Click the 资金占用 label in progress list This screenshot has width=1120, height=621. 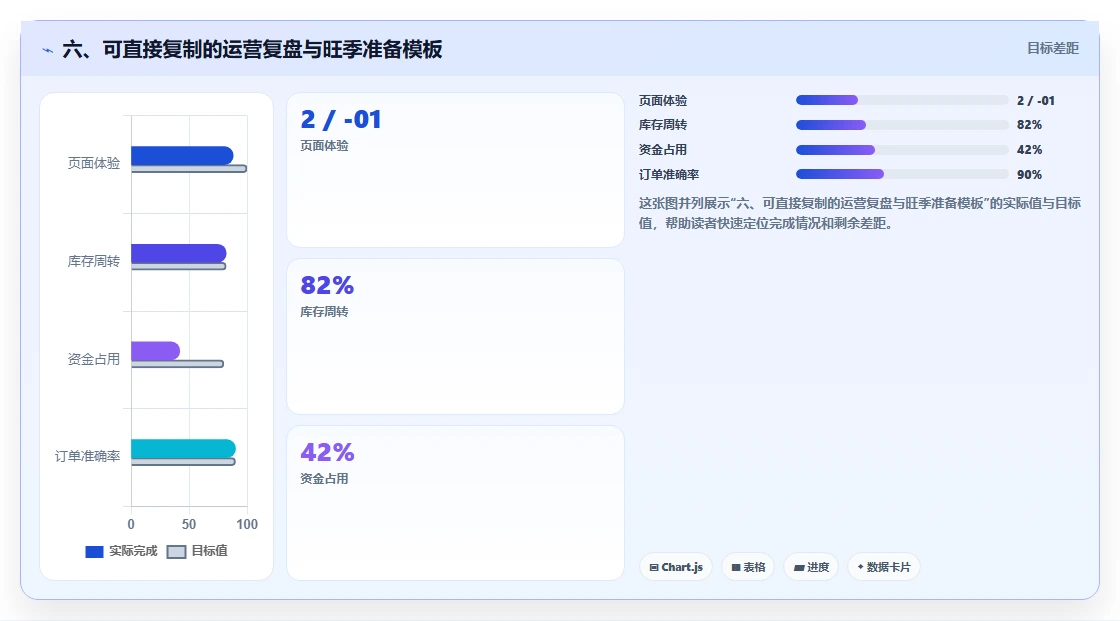(x=663, y=150)
